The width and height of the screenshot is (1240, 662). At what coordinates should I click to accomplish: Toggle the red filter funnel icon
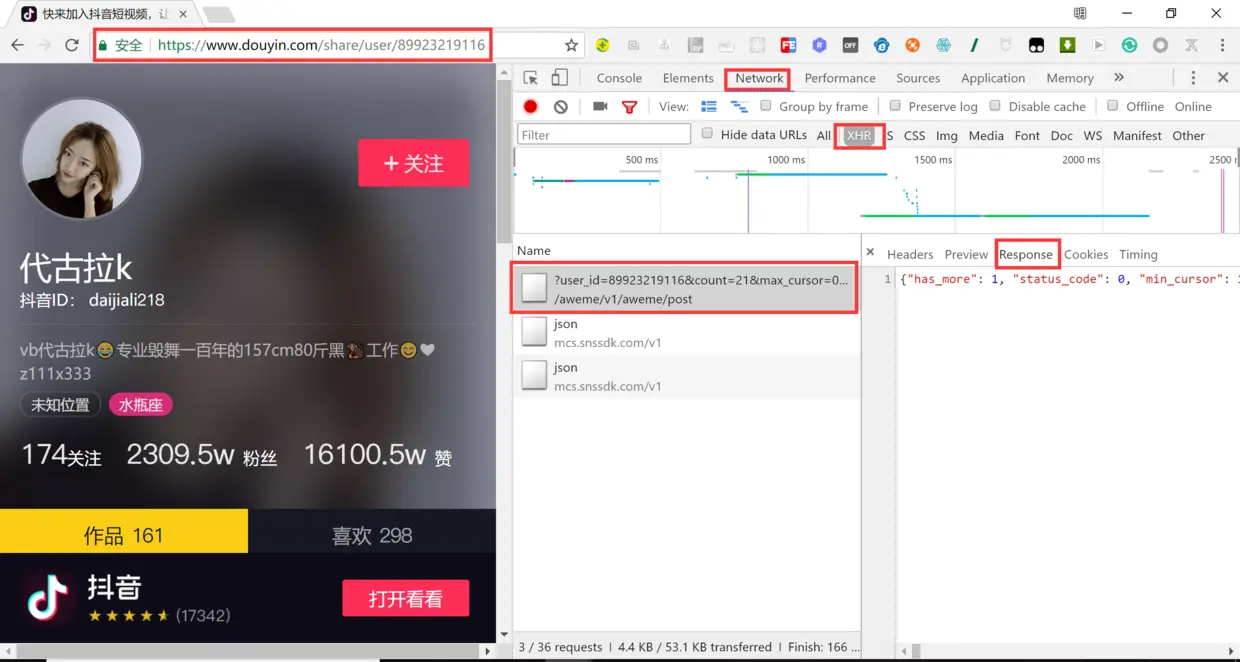pos(630,107)
